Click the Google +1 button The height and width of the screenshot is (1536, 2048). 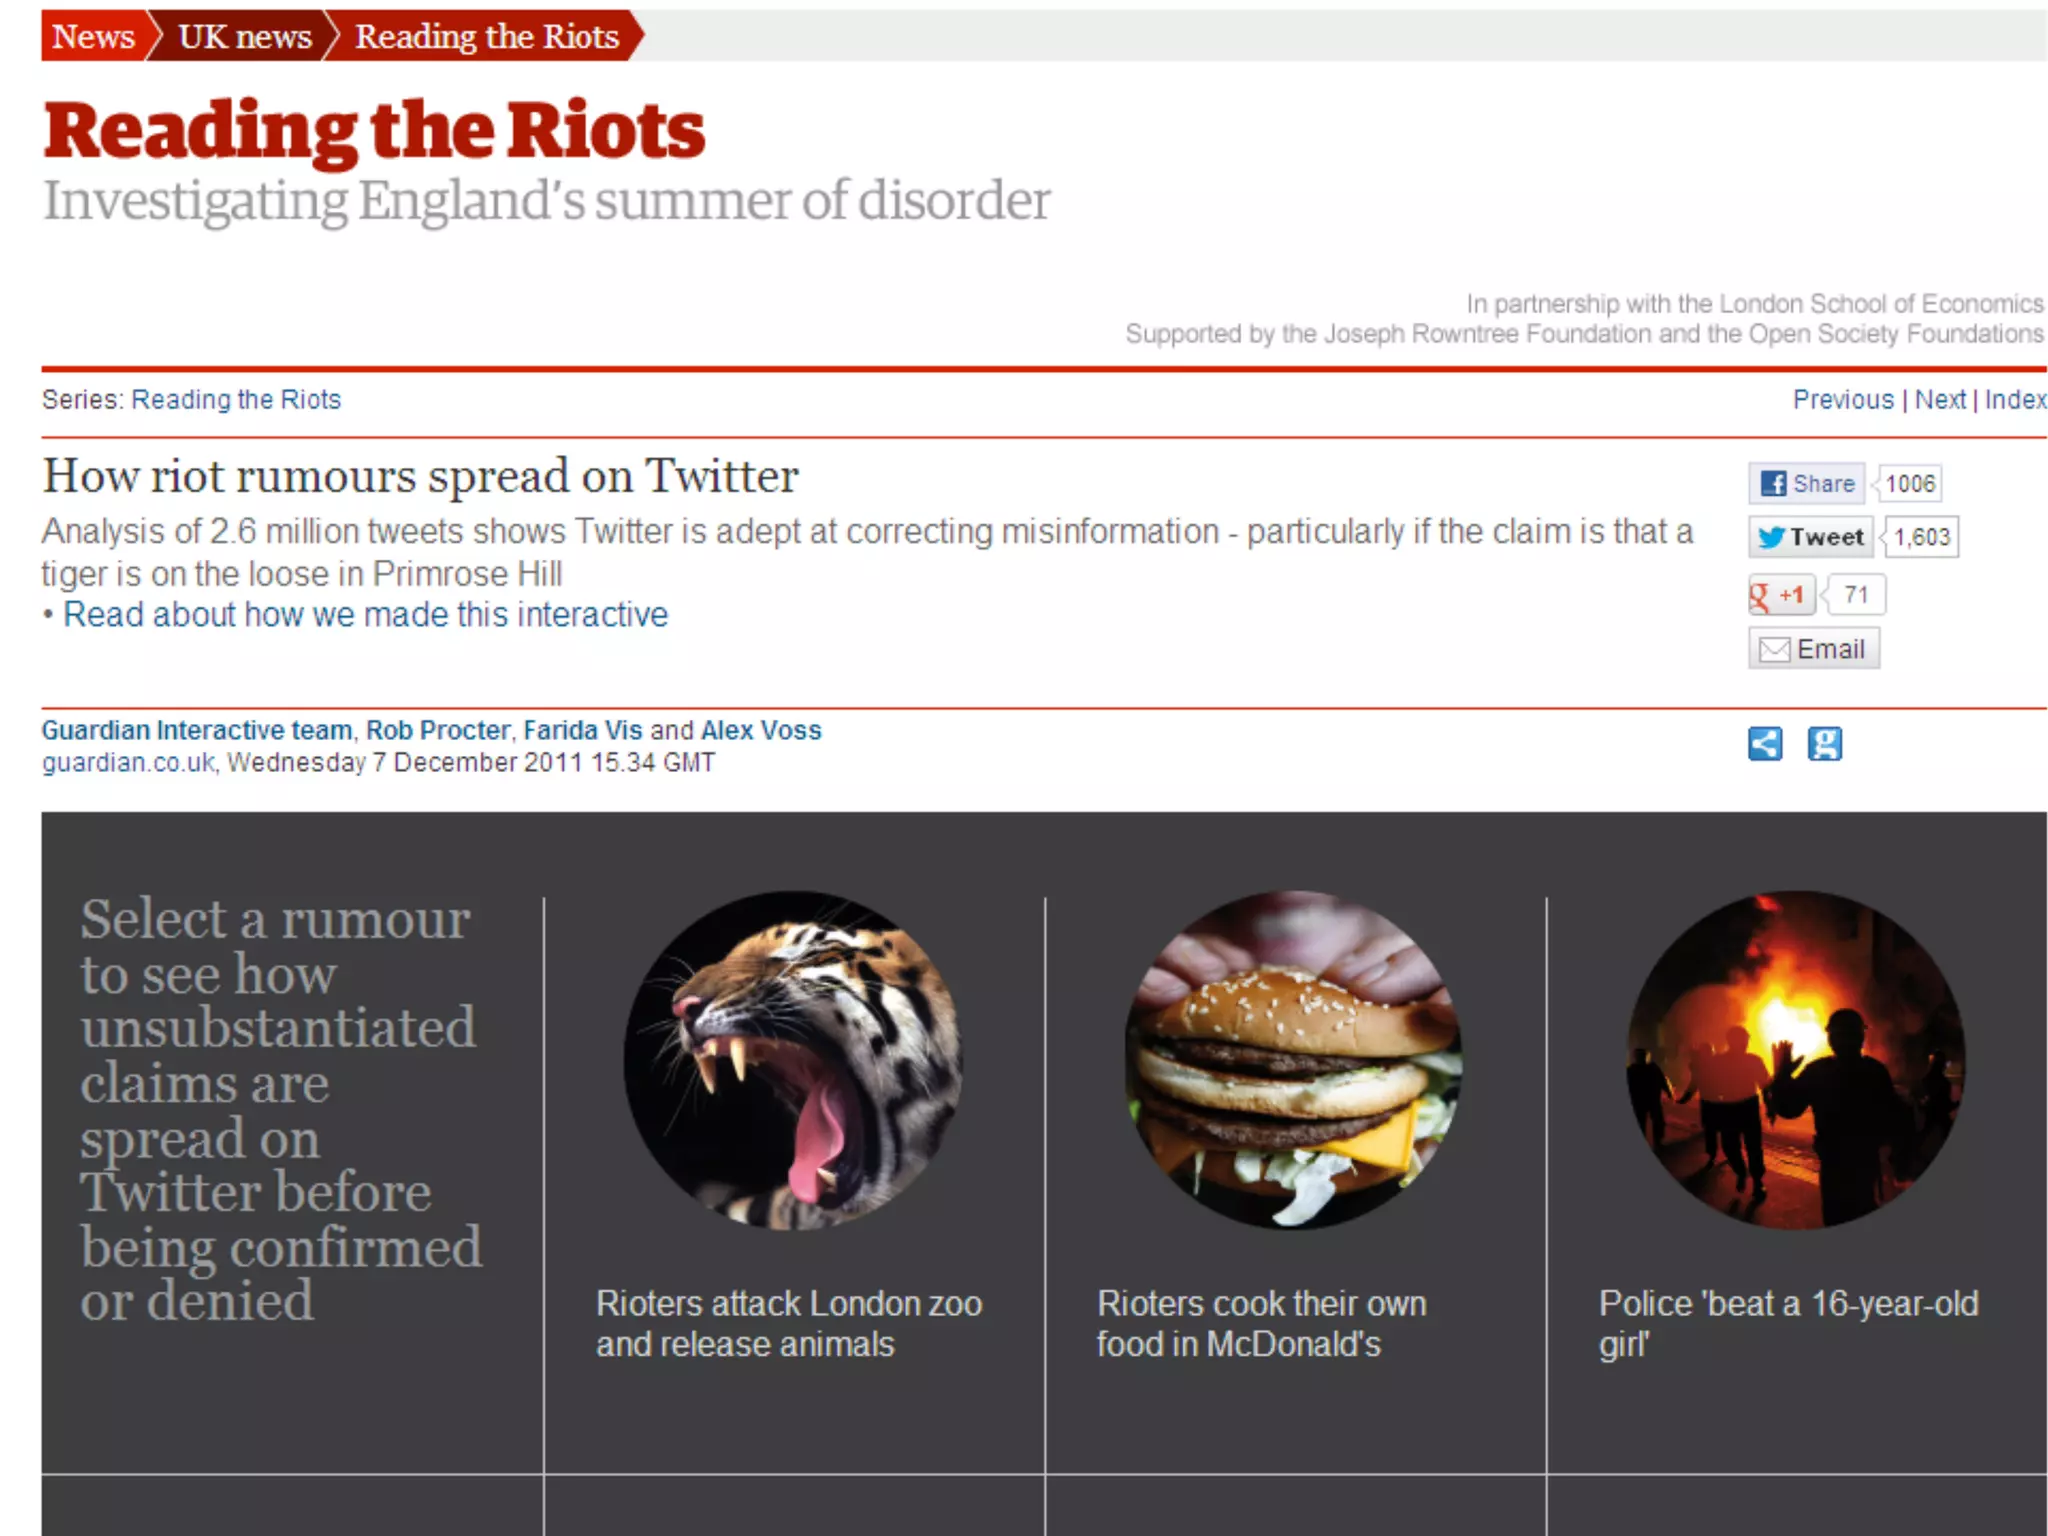[1781, 595]
